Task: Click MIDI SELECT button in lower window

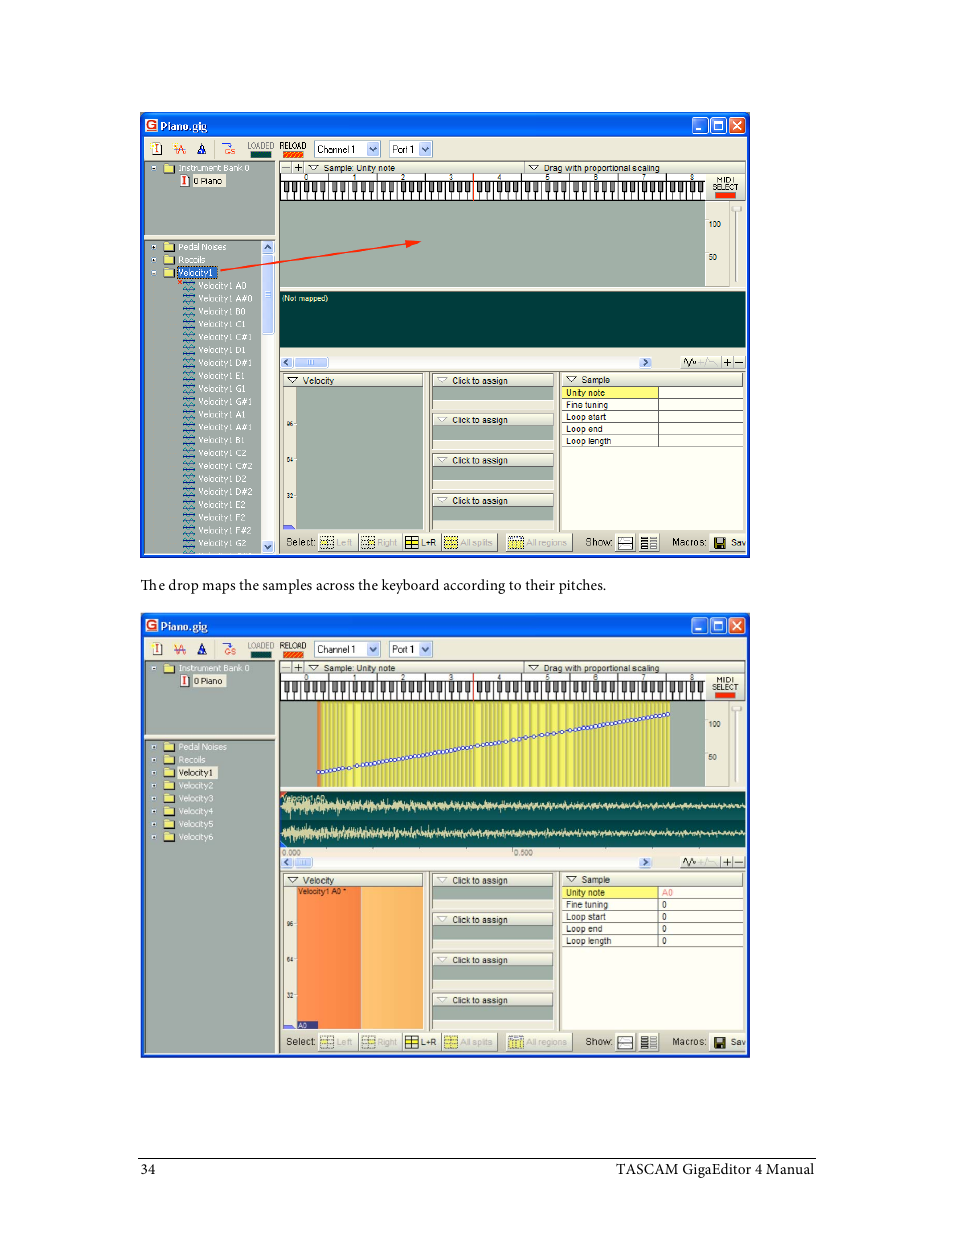Action: click(x=725, y=687)
